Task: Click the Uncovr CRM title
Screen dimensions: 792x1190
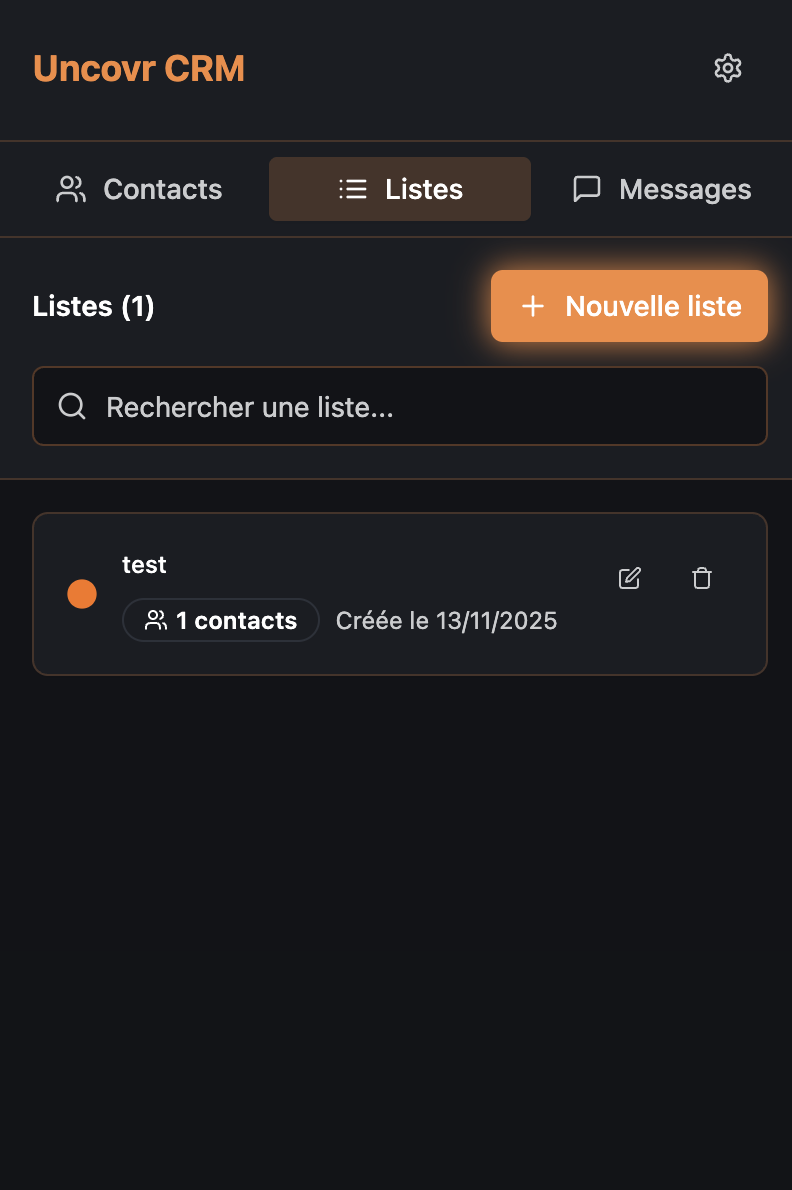Action: (139, 69)
